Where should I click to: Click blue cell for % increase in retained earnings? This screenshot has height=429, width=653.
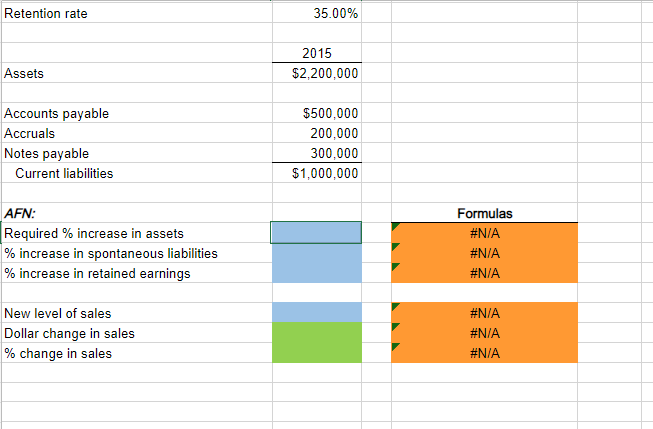point(317,273)
